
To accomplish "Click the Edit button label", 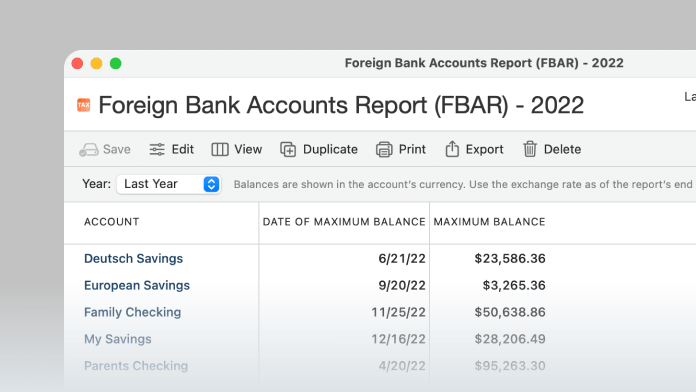I will pyautogui.click(x=183, y=150).
